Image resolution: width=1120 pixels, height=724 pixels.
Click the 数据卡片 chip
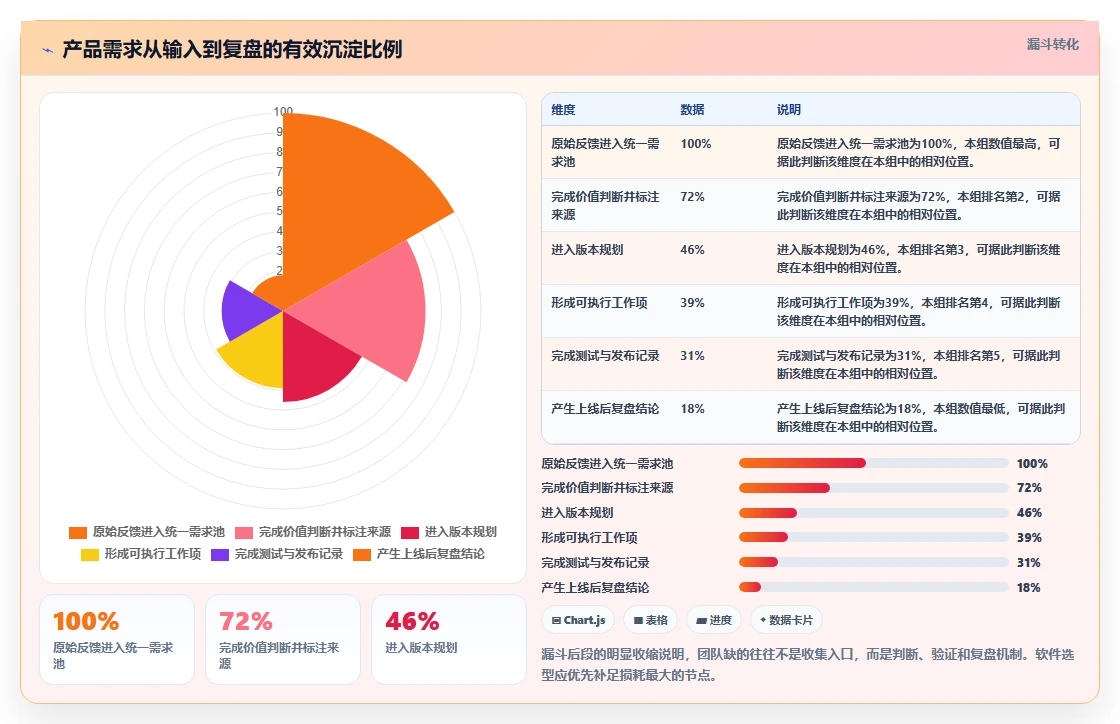point(786,620)
